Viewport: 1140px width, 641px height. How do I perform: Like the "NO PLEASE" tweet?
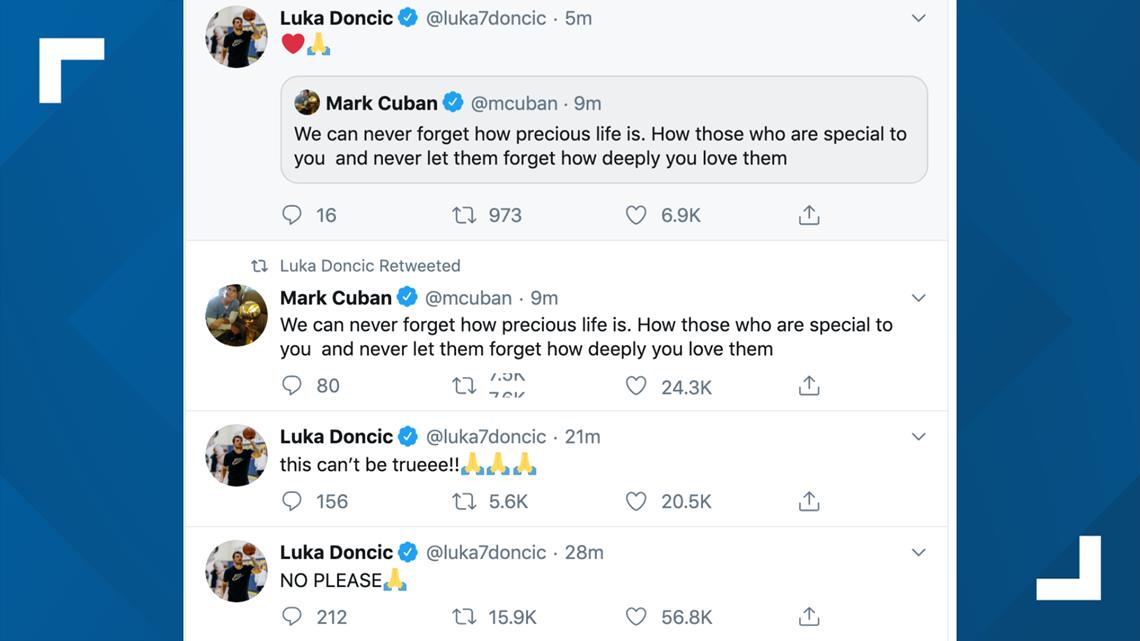click(x=636, y=617)
